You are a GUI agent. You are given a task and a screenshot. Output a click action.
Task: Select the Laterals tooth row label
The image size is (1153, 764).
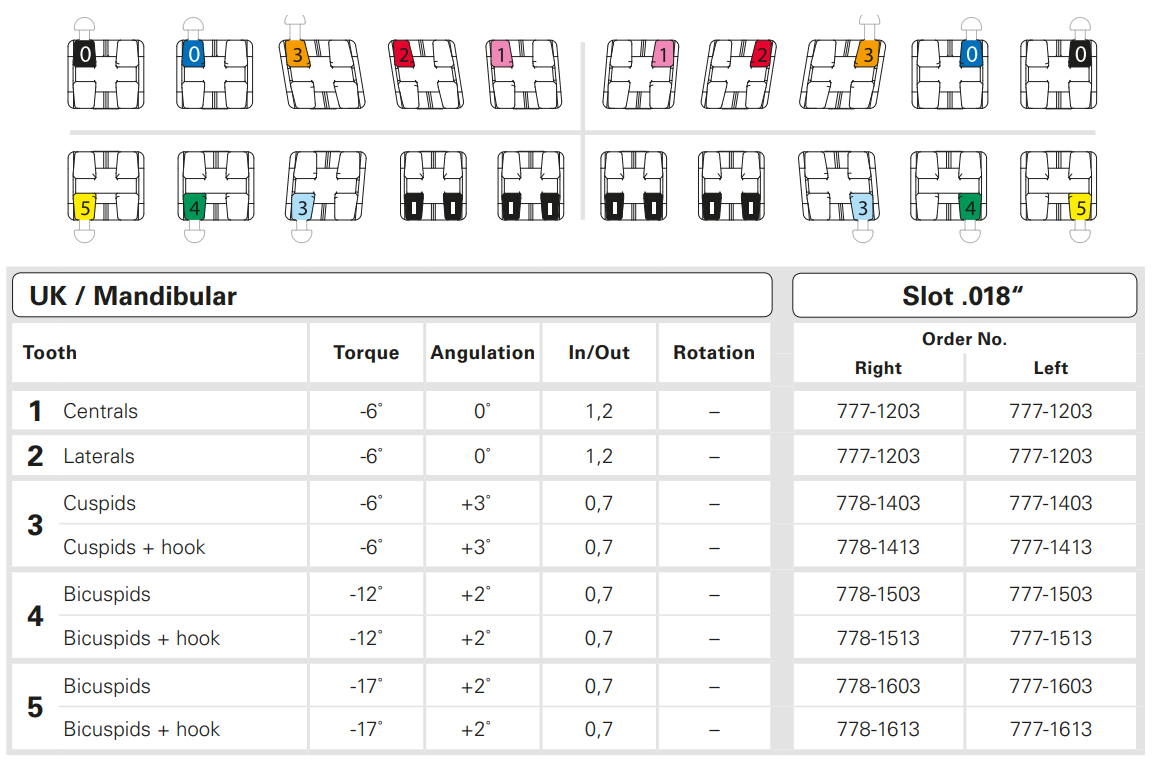(x=98, y=456)
